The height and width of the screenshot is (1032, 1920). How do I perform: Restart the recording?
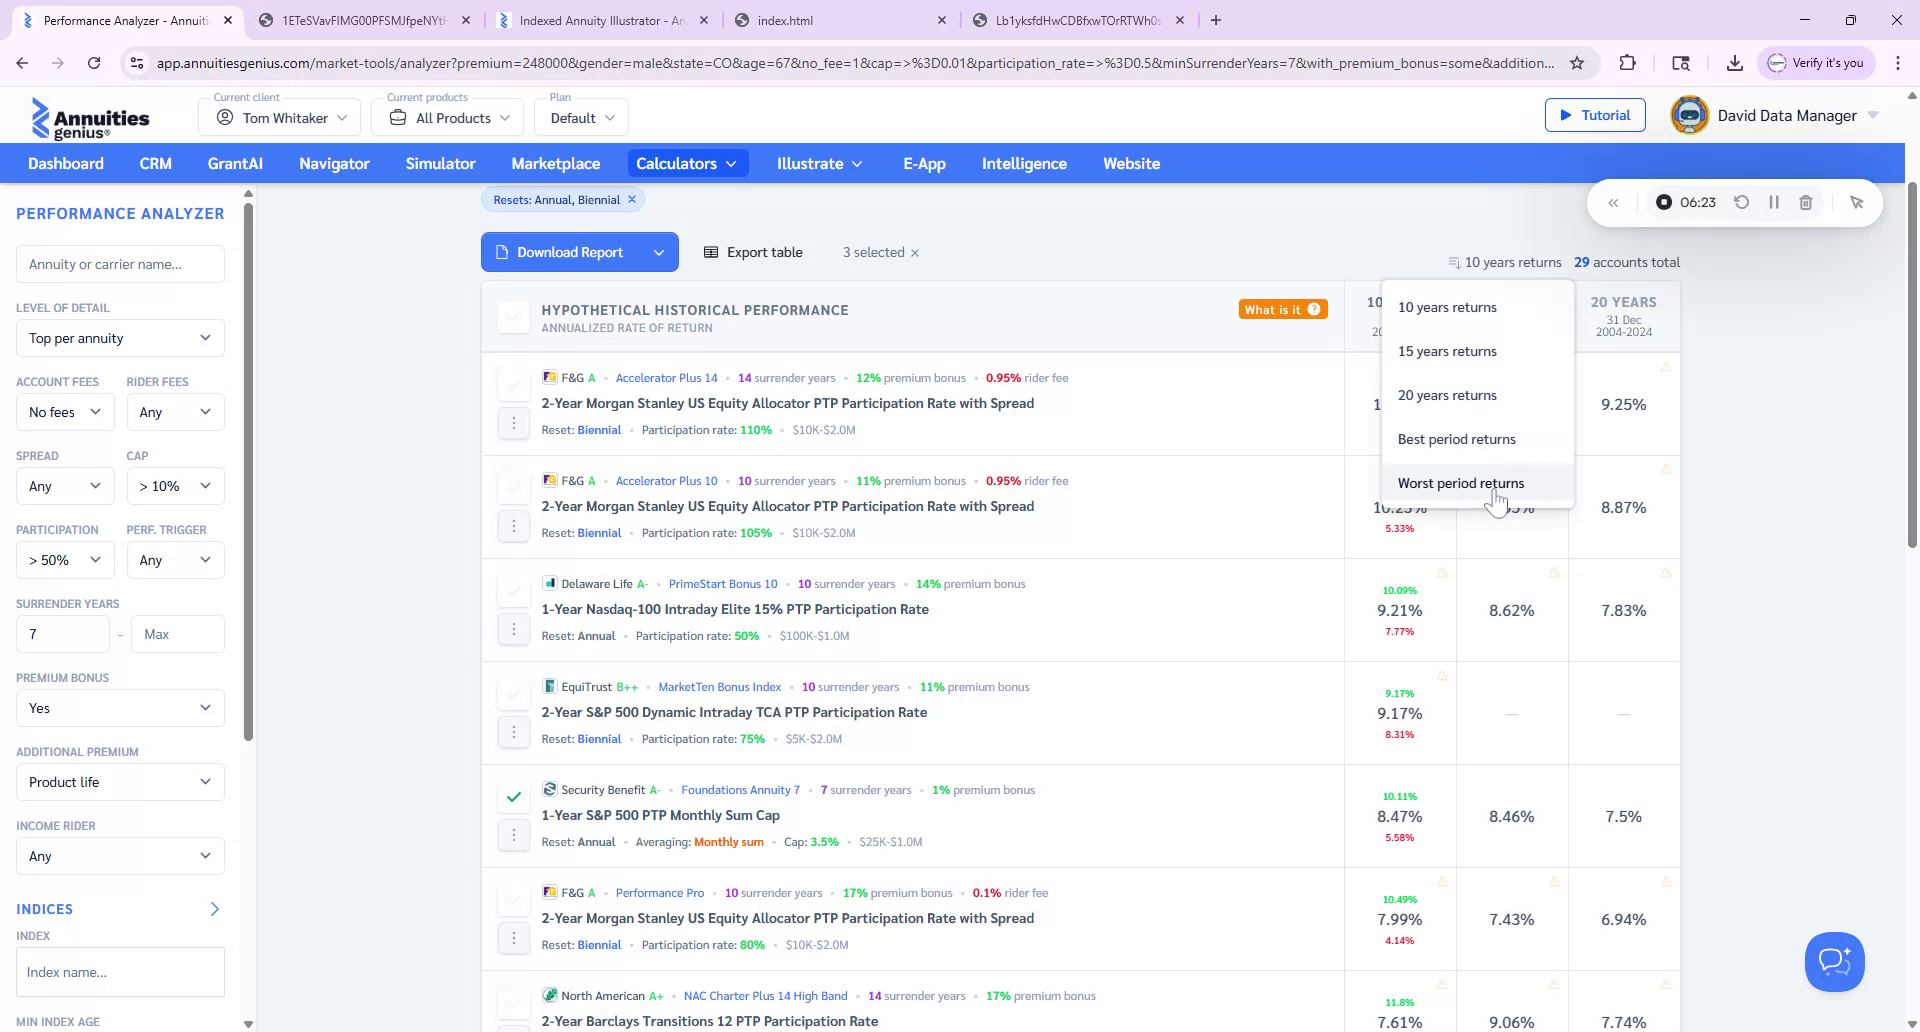pos(1742,202)
